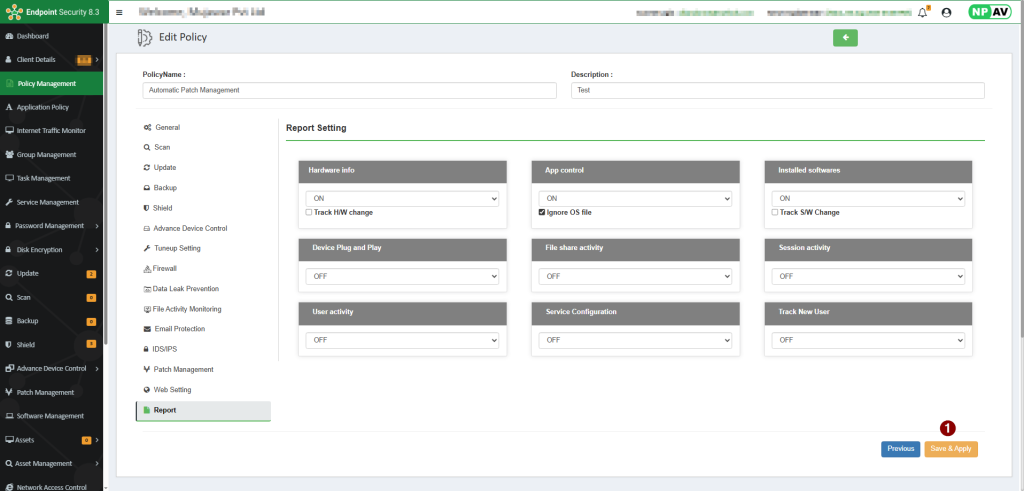1024x491 pixels.
Task: Click the Previous button
Action: [900, 449]
